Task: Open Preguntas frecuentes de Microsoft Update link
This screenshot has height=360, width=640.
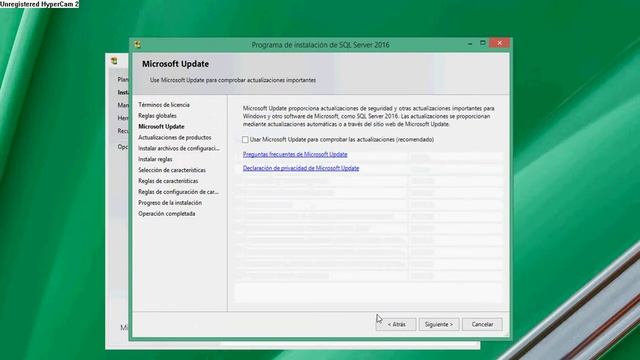Action: [295, 154]
